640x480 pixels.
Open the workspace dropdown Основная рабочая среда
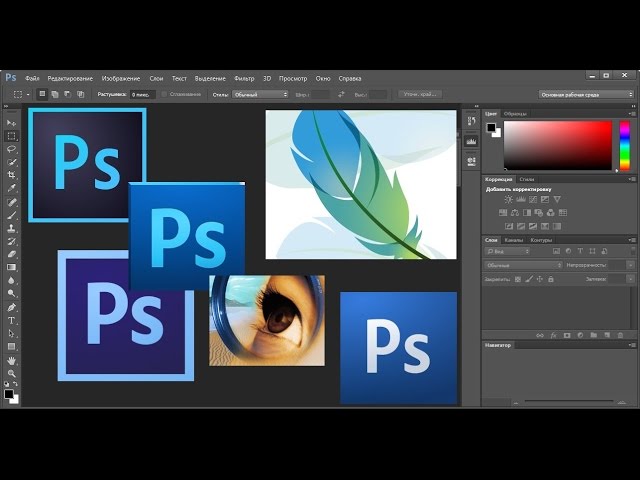tap(586, 94)
